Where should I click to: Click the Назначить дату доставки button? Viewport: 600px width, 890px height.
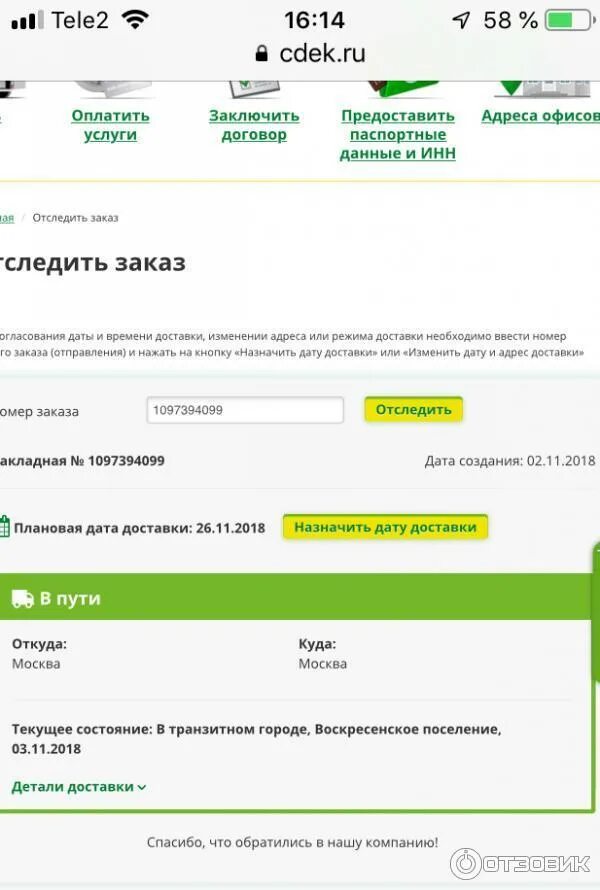[385, 527]
